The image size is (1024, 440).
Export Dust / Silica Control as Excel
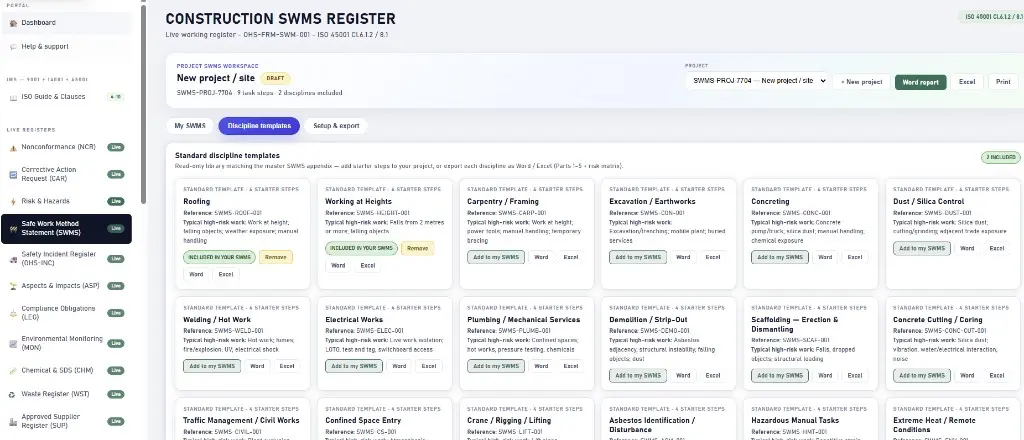pyautogui.click(x=997, y=248)
